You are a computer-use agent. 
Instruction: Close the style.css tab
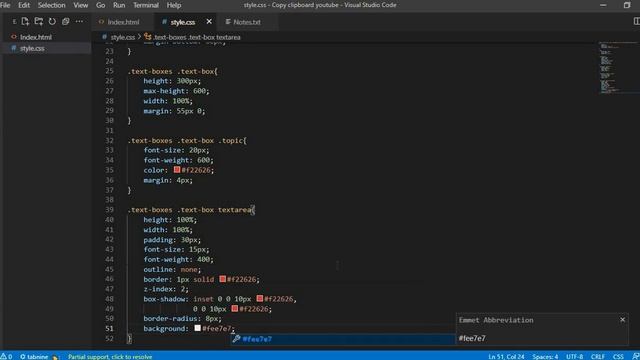click(209, 21)
